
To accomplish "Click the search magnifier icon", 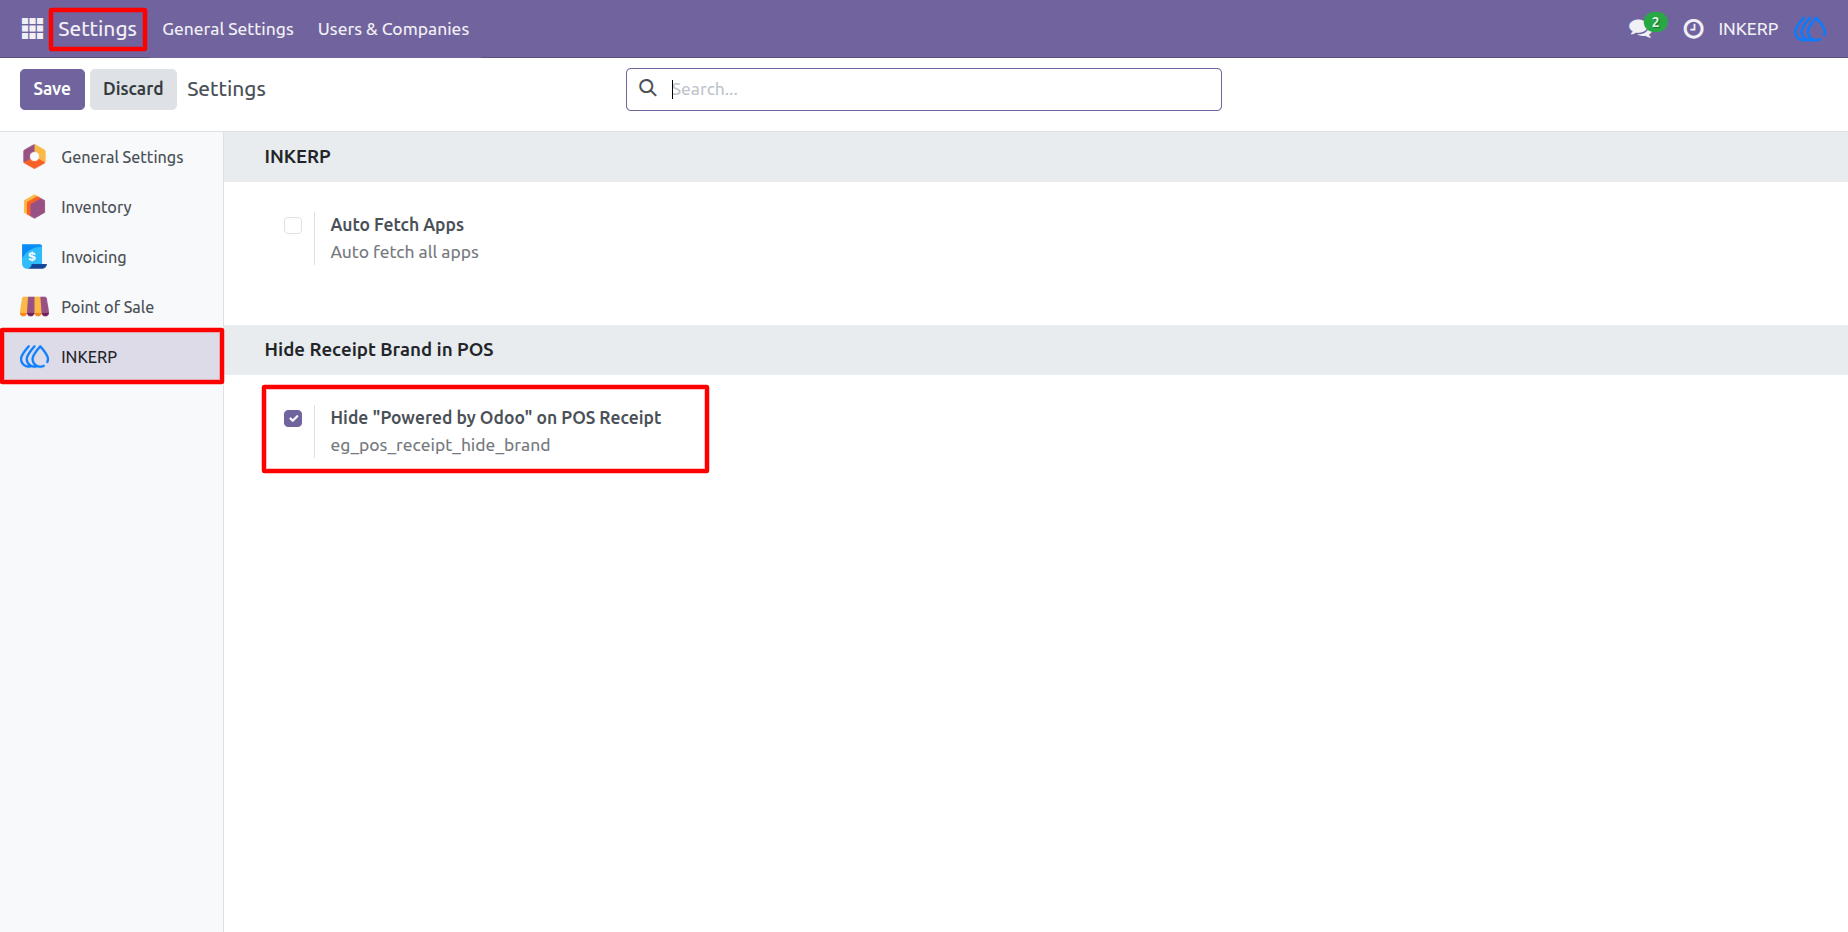I will 648,88.
